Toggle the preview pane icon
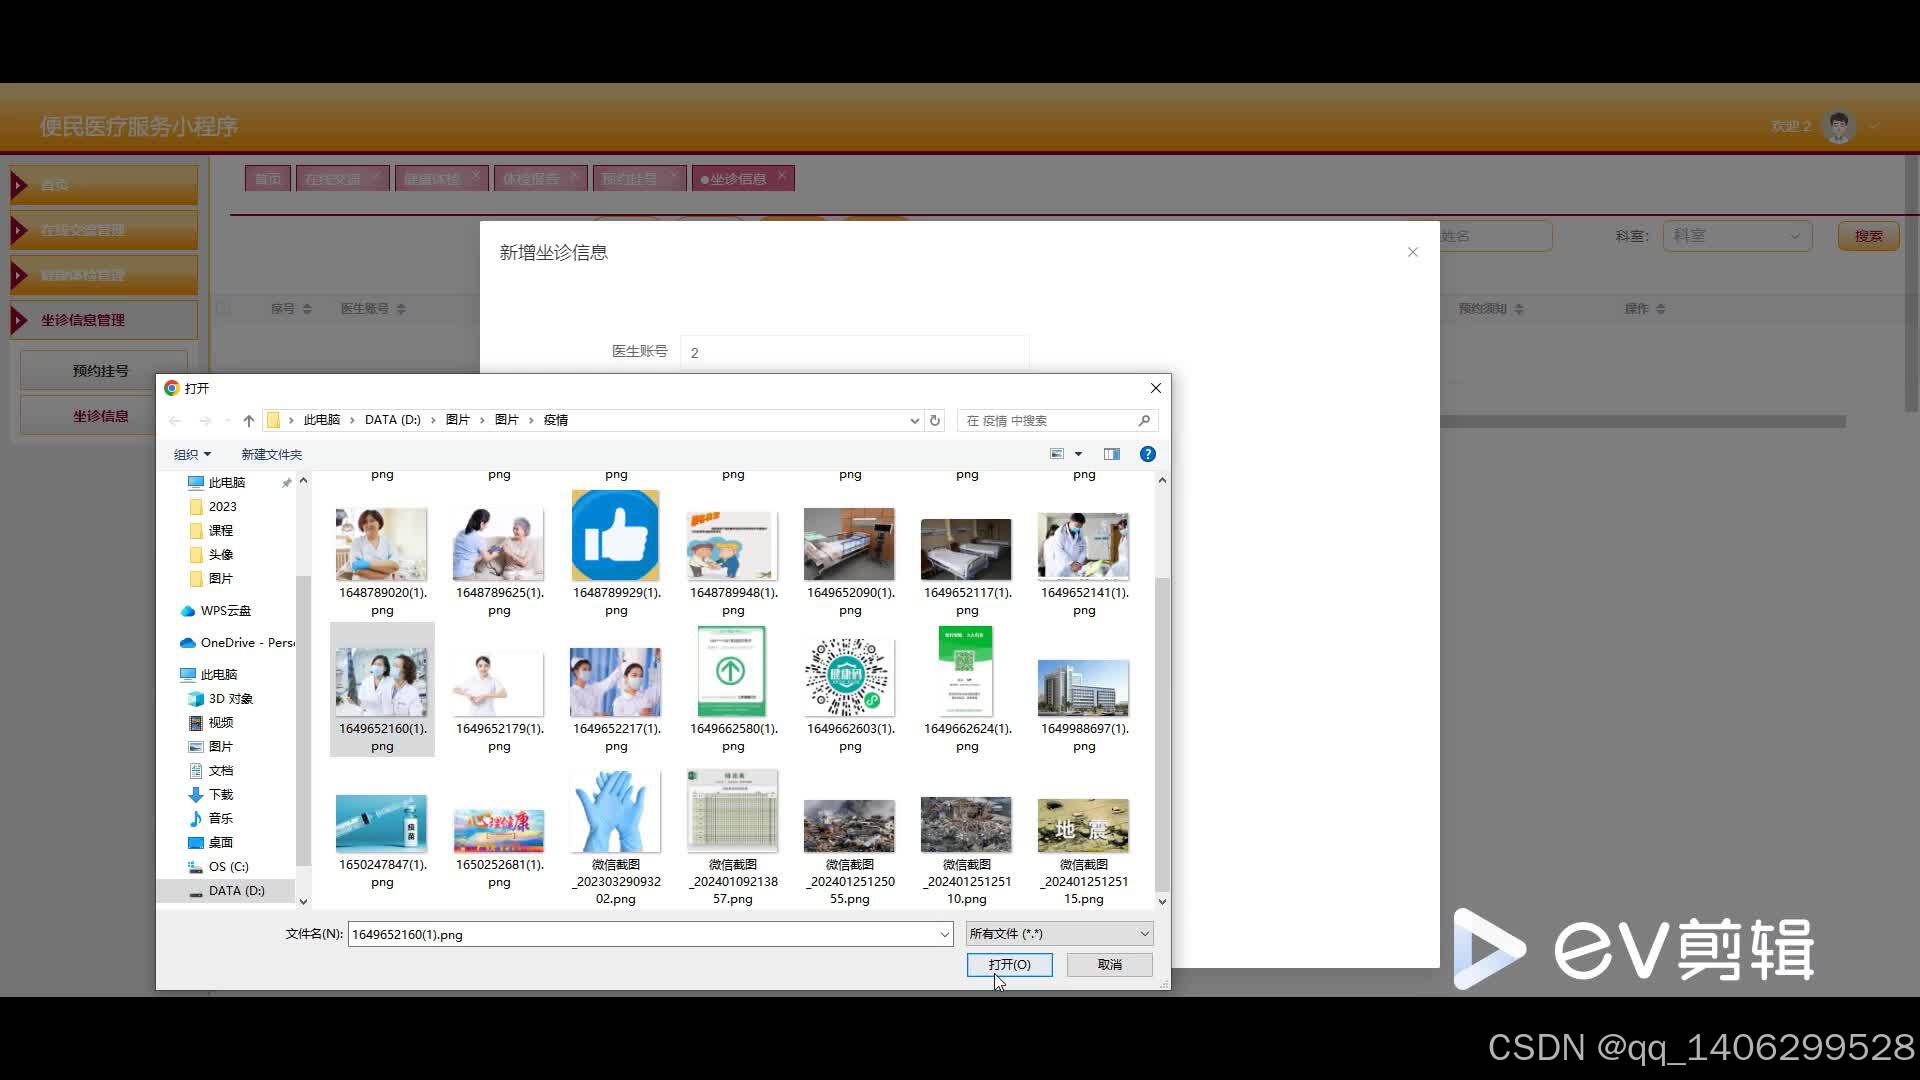1920x1080 pixels. coord(1111,454)
